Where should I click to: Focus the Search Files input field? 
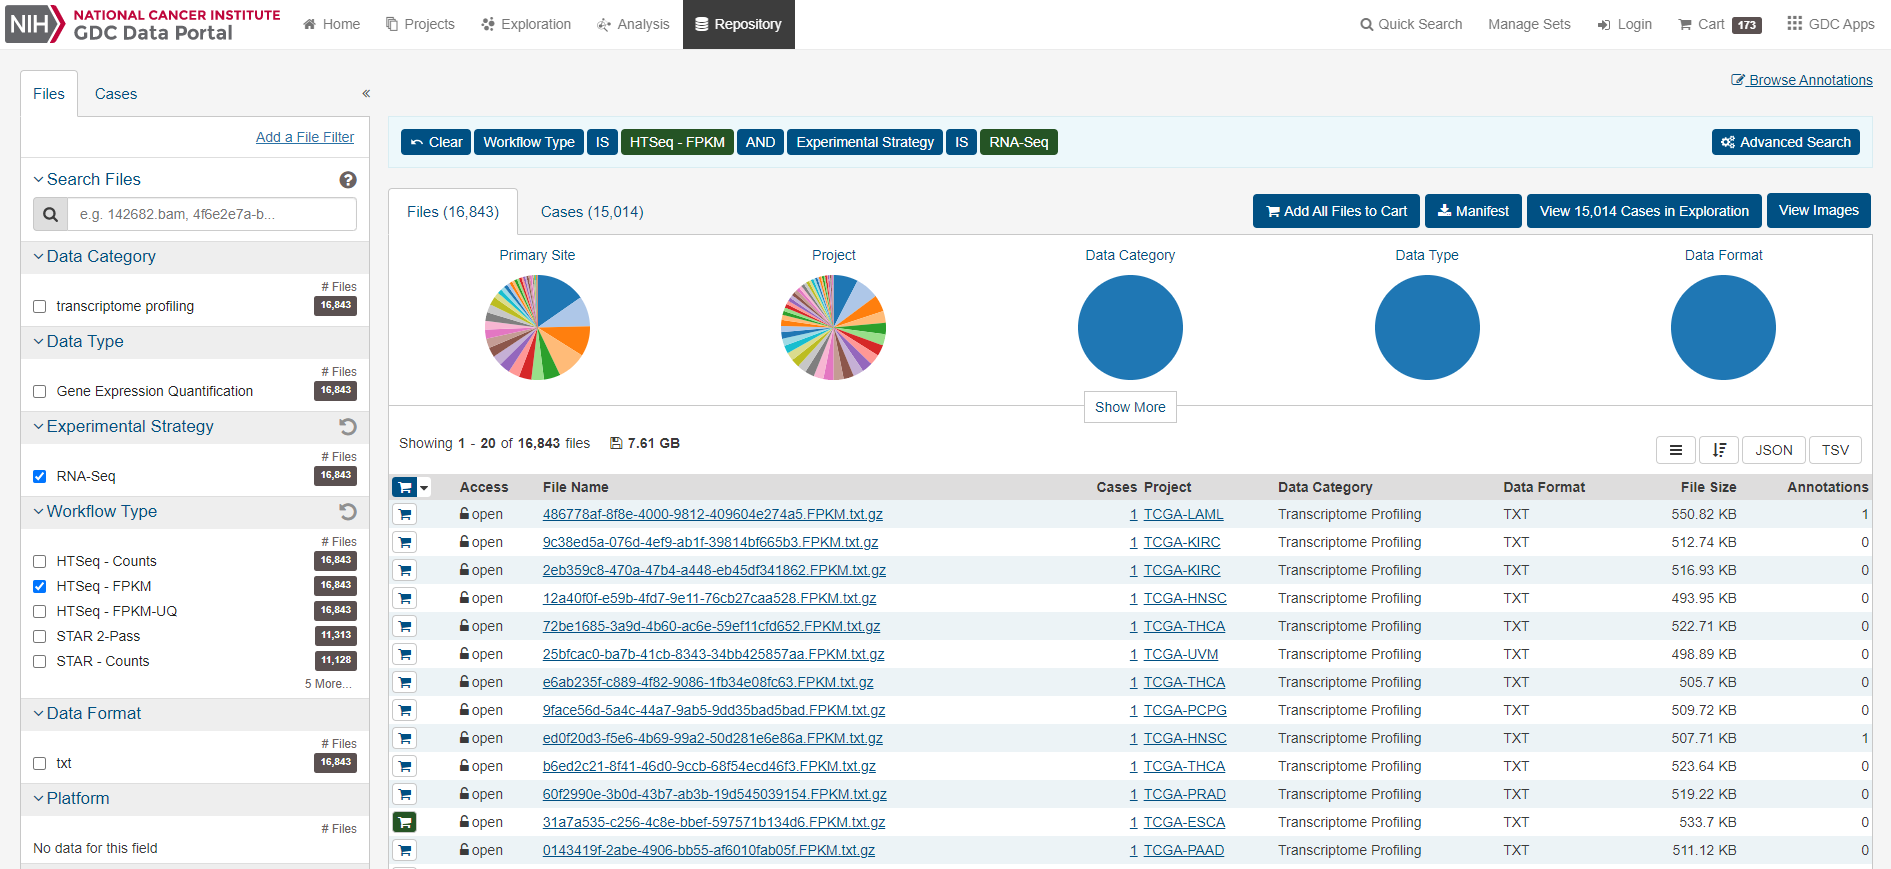212,214
